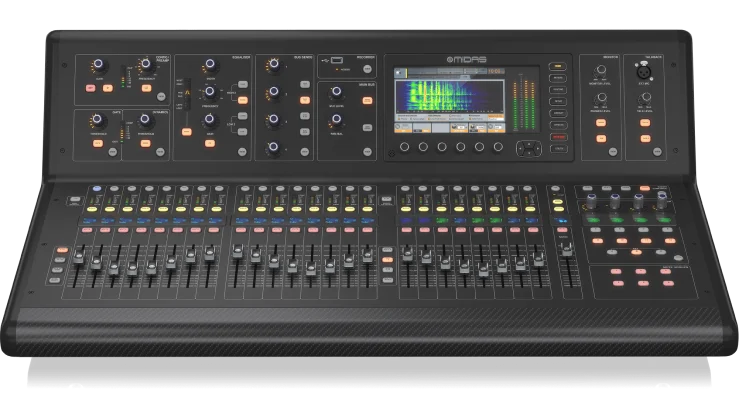Image resolution: width=739 pixels, height=400 pixels.
Task: Select the lit top layer button left of faders
Action: tap(61, 250)
